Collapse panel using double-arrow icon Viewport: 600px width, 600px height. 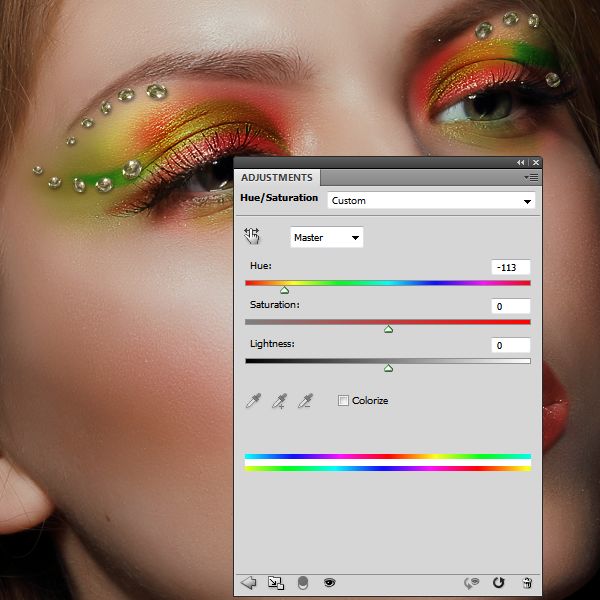point(521,162)
